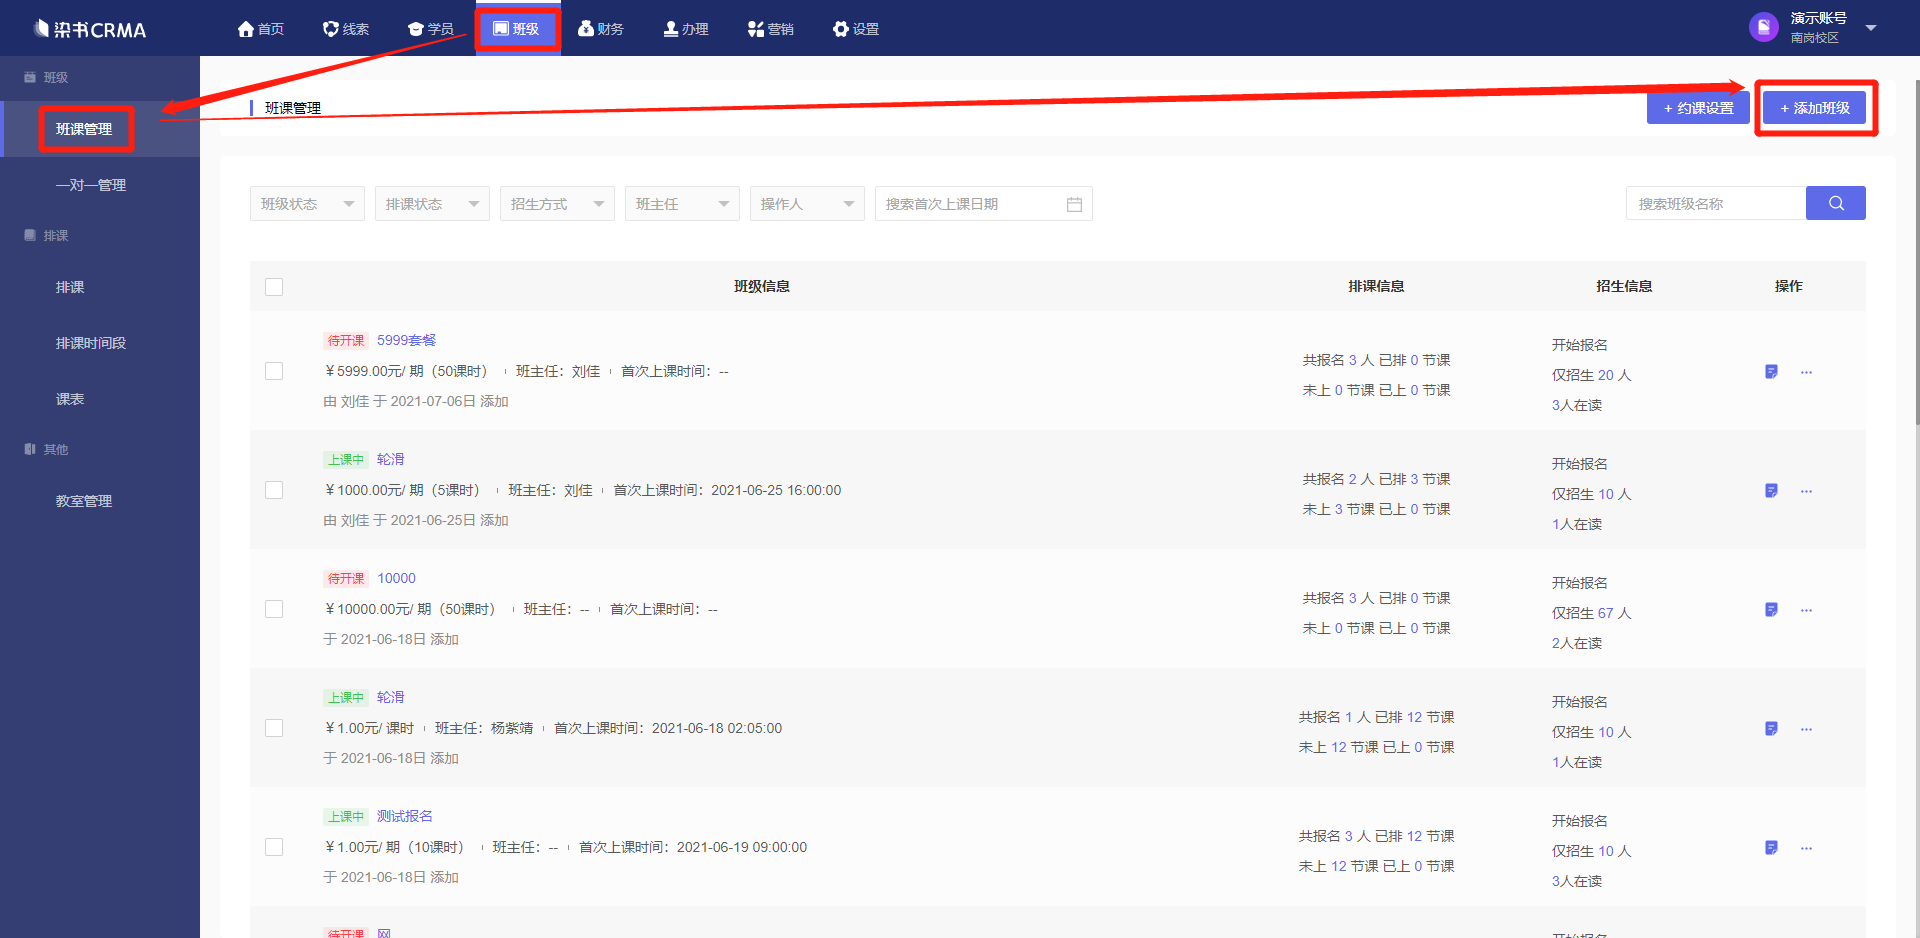Open more options for 测试报名 row
1920x938 pixels.
[1806, 848]
